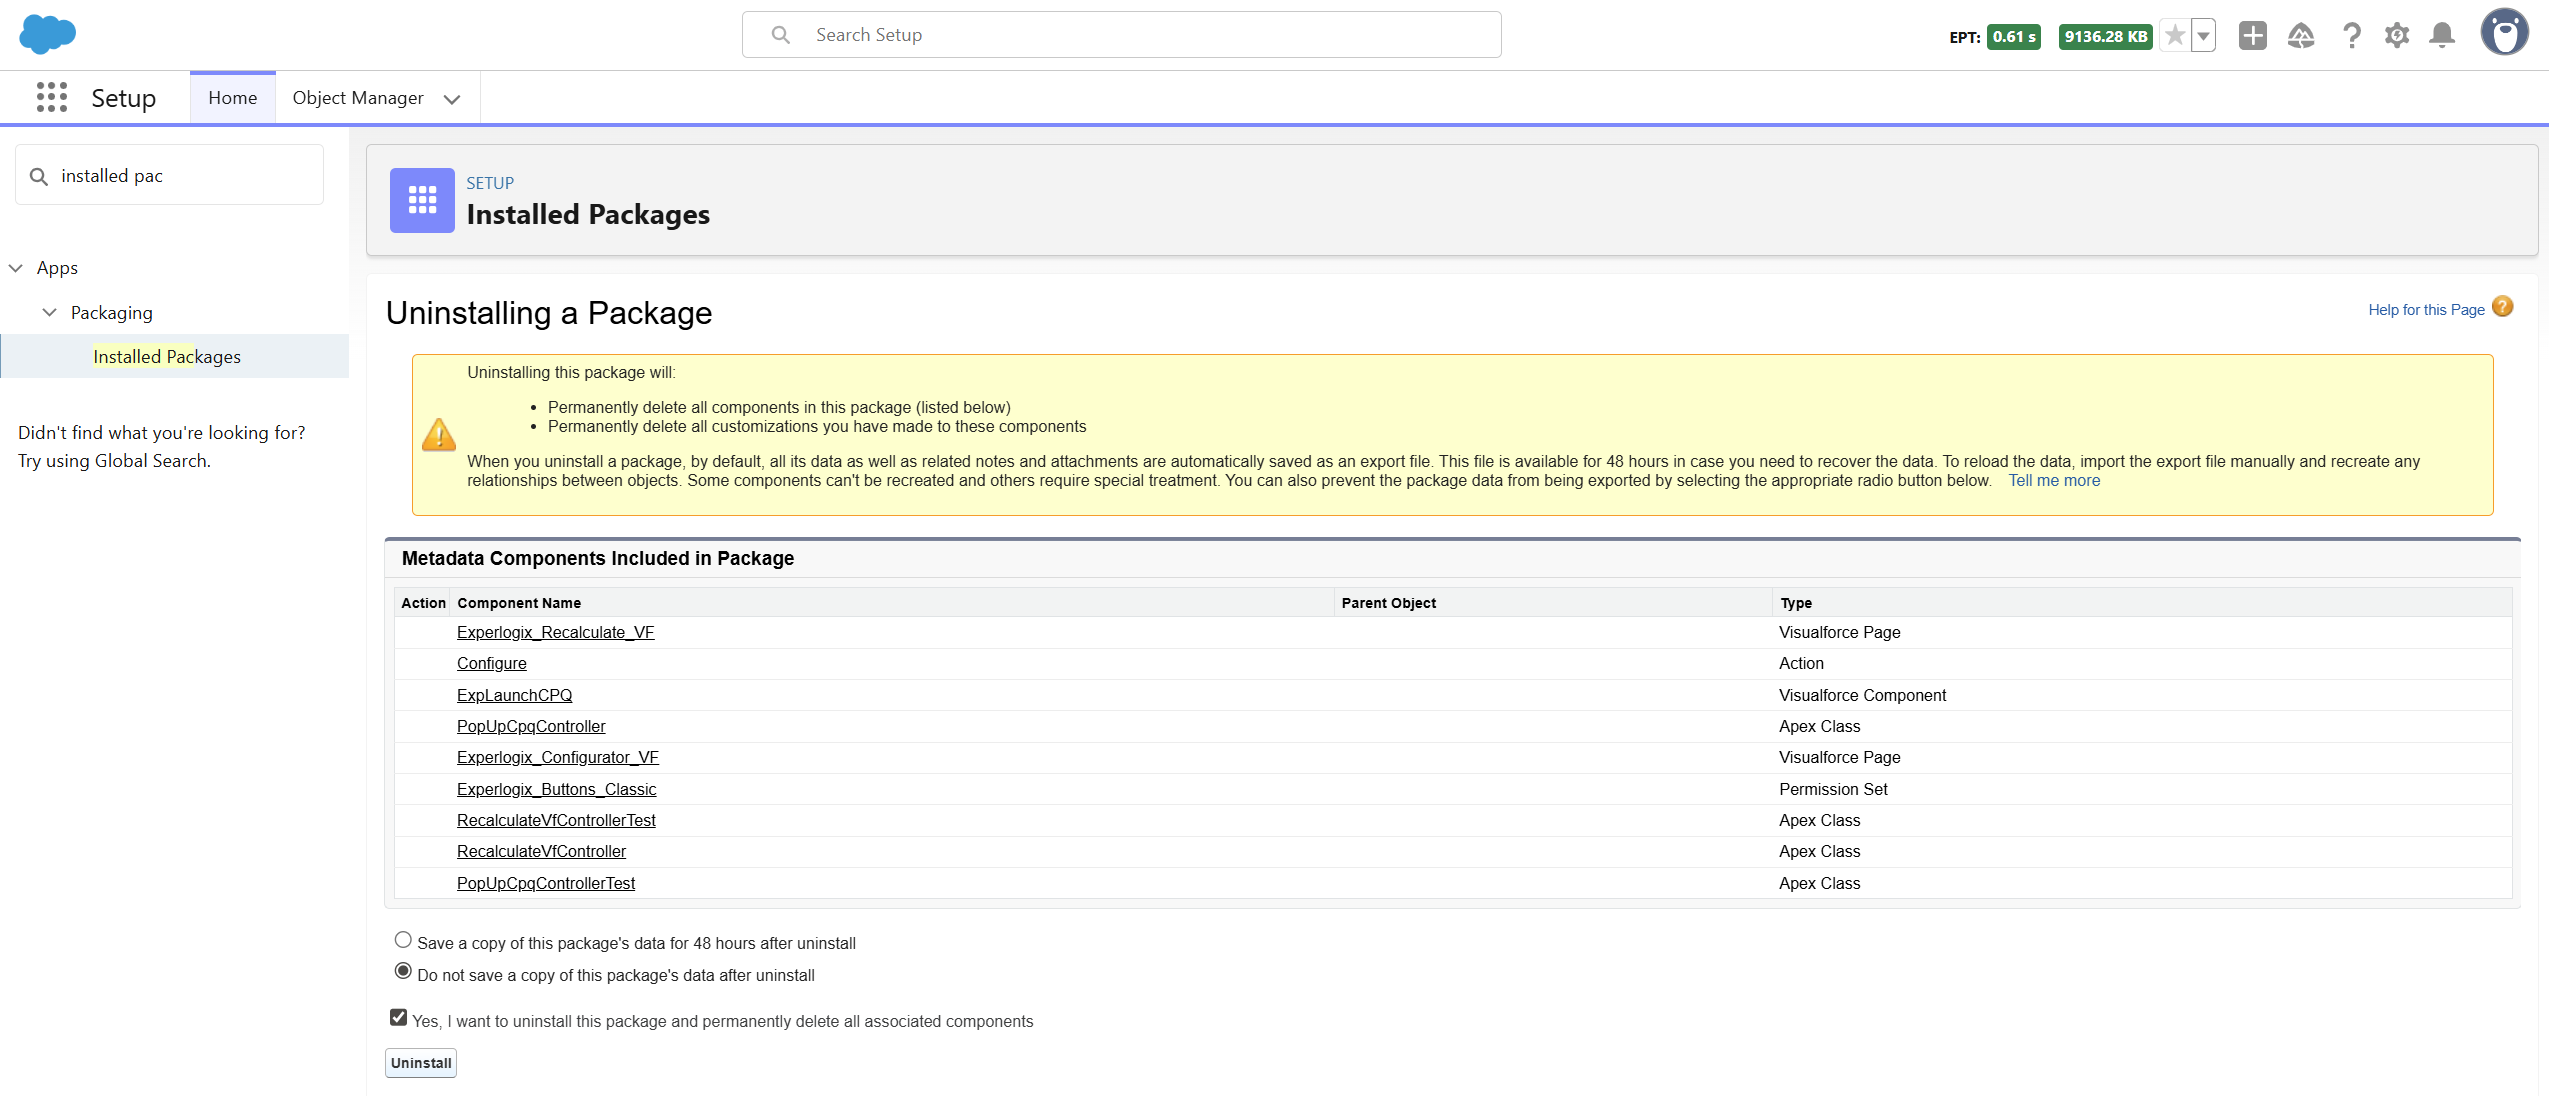Open the notifications bell
The width and height of the screenshot is (2549, 1096).
tap(2442, 36)
